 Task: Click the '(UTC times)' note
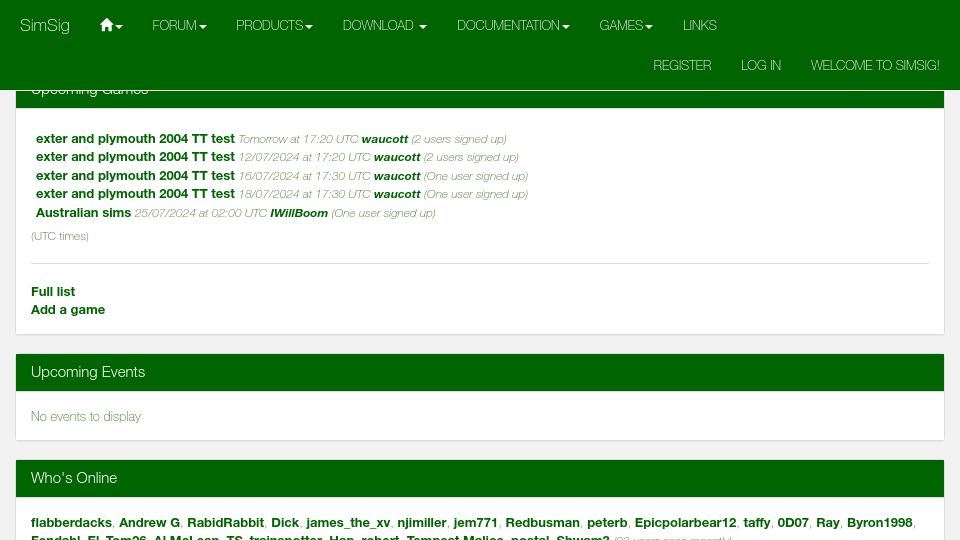60,236
